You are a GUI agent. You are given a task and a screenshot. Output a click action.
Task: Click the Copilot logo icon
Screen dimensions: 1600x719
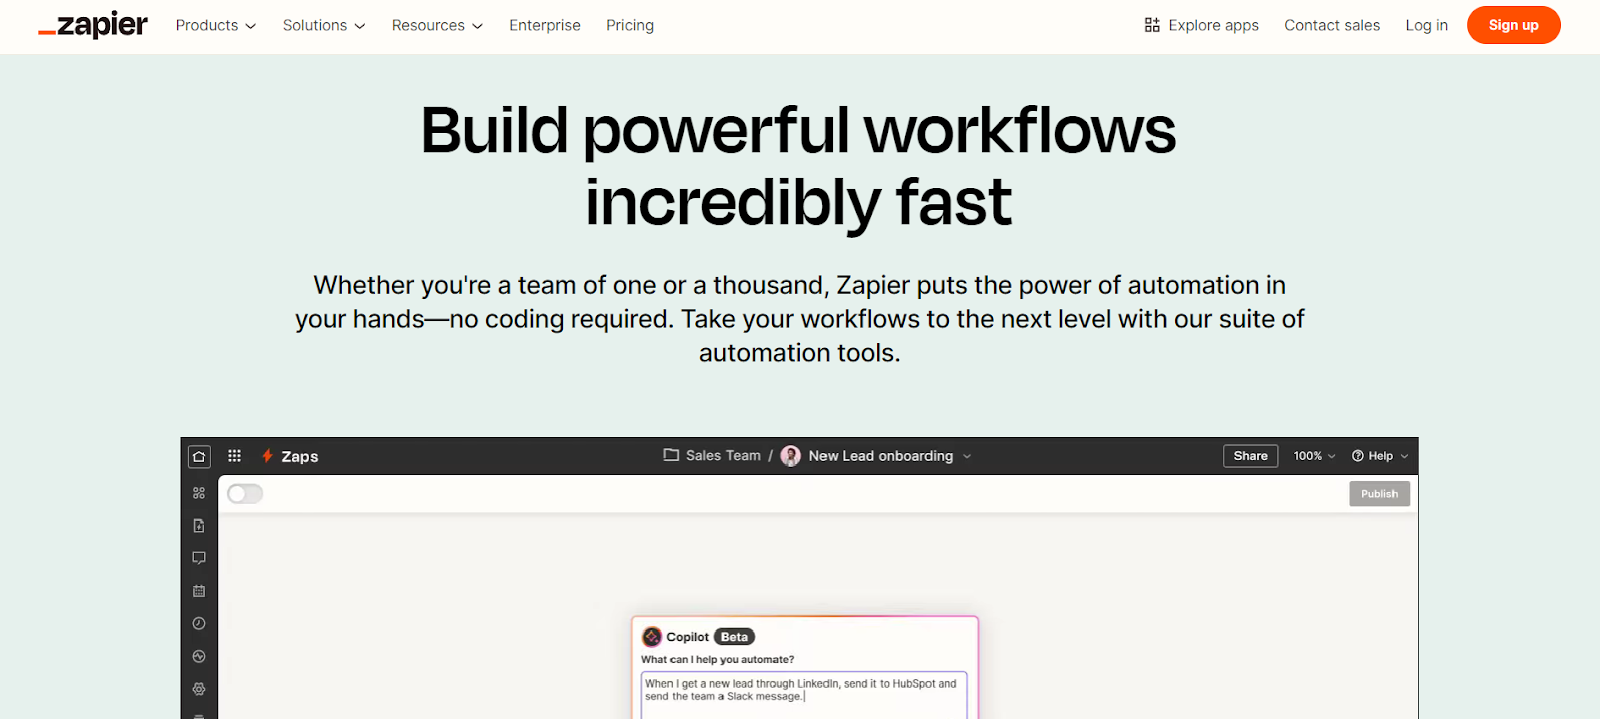click(x=652, y=637)
